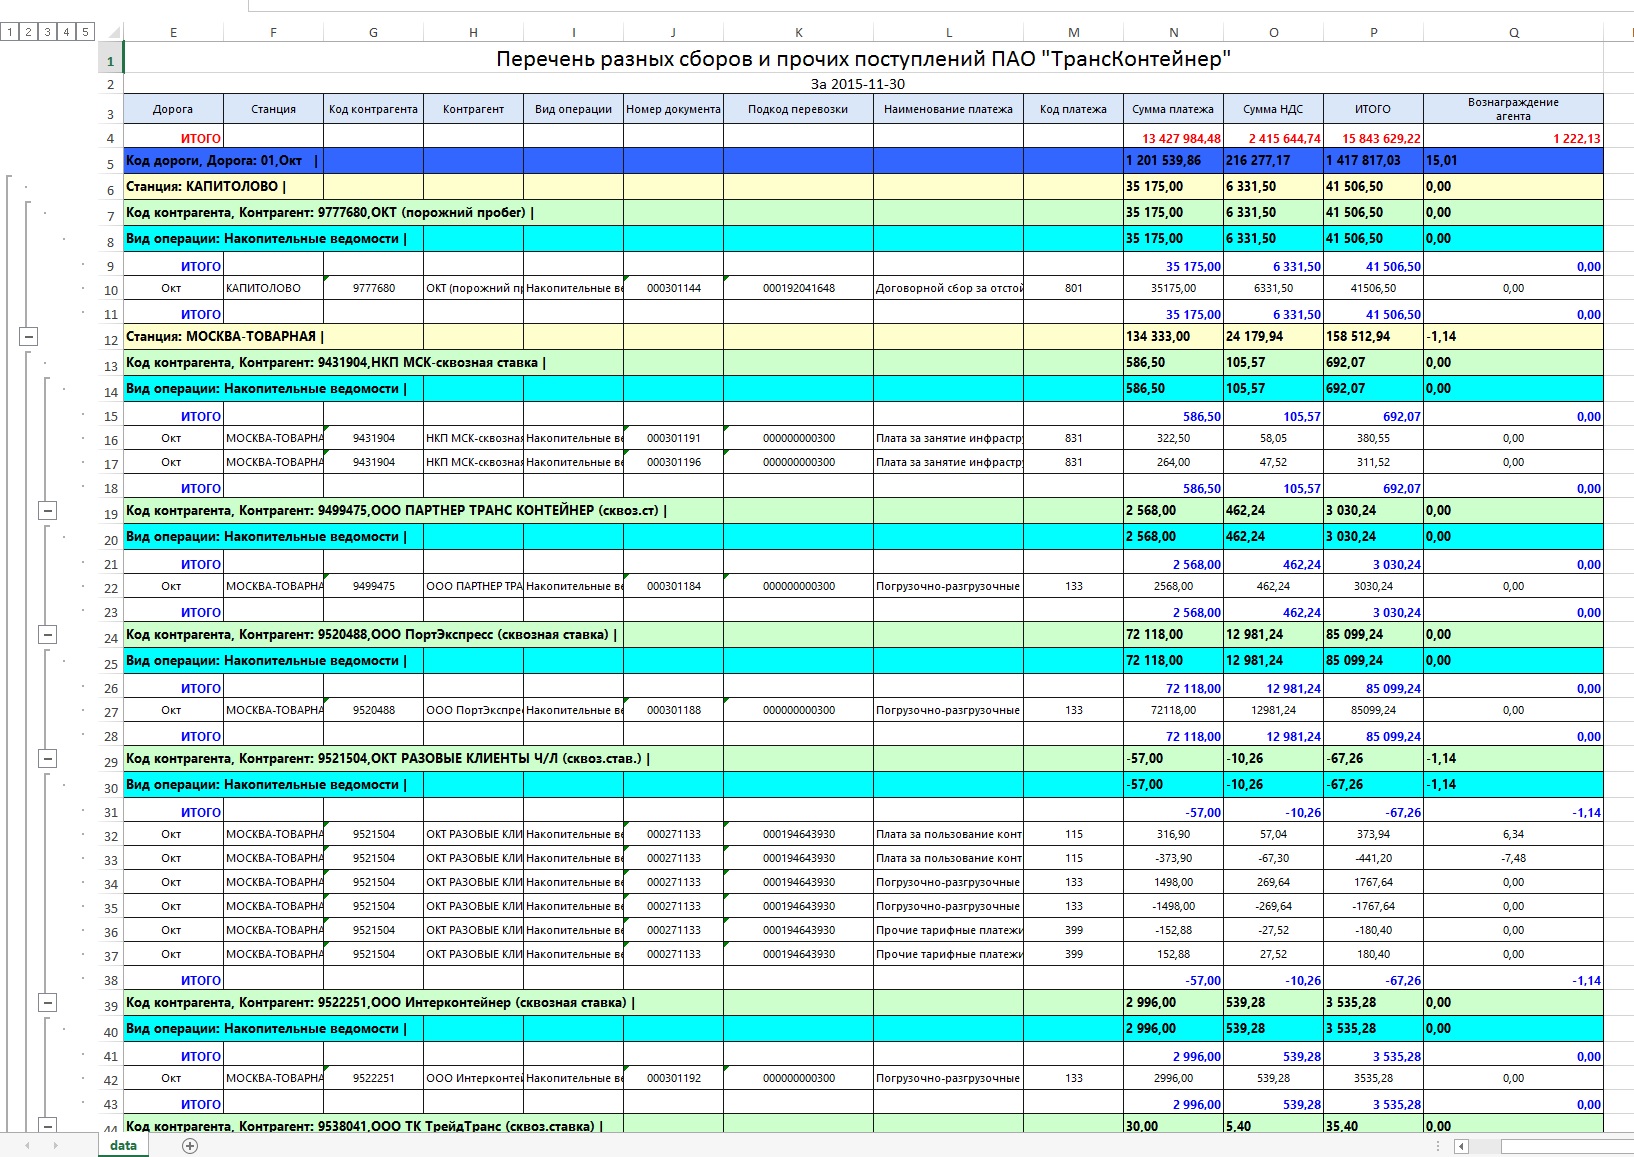Click the "Вознаграждение агента" heading cell
Image resolution: width=1634 pixels, height=1157 pixels.
tap(1513, 109)
